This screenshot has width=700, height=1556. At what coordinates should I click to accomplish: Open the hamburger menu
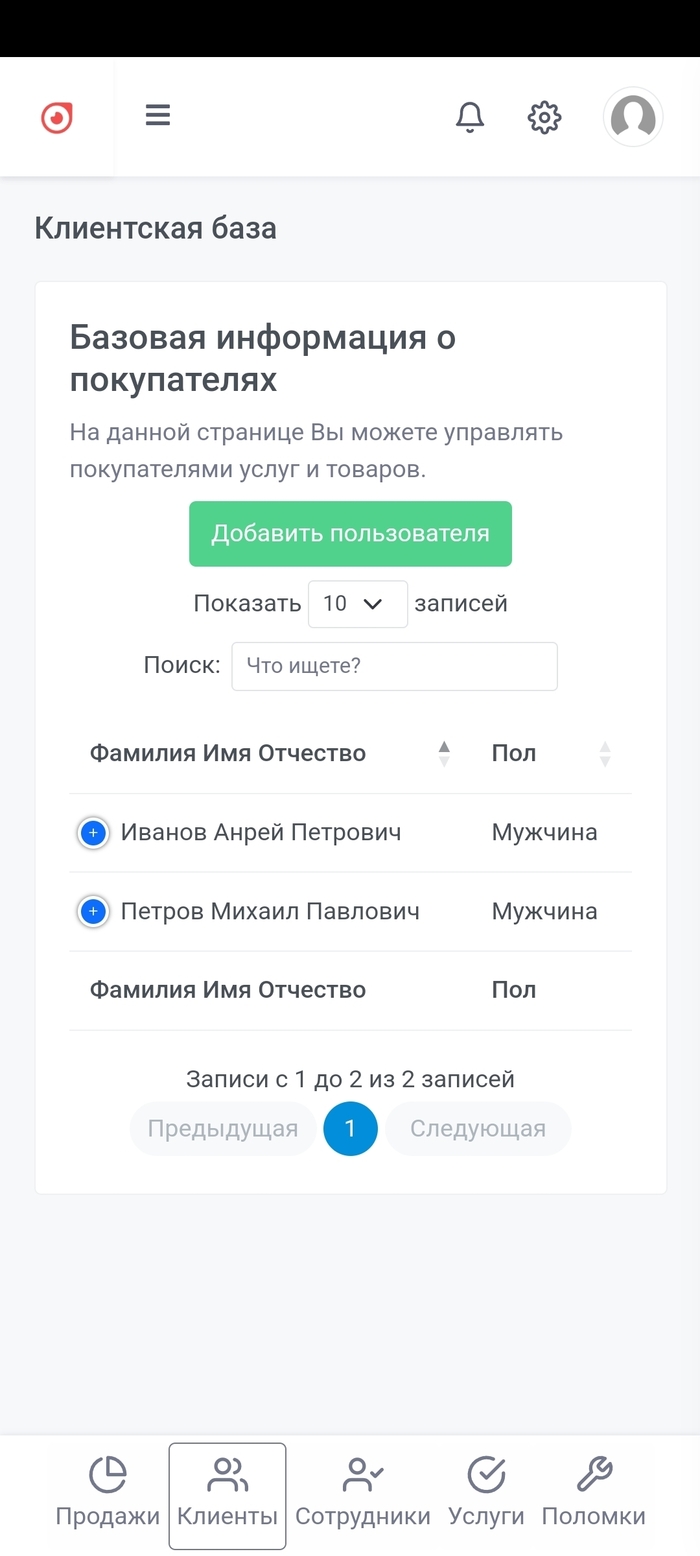pyautogui.click(x=158, y=115)
